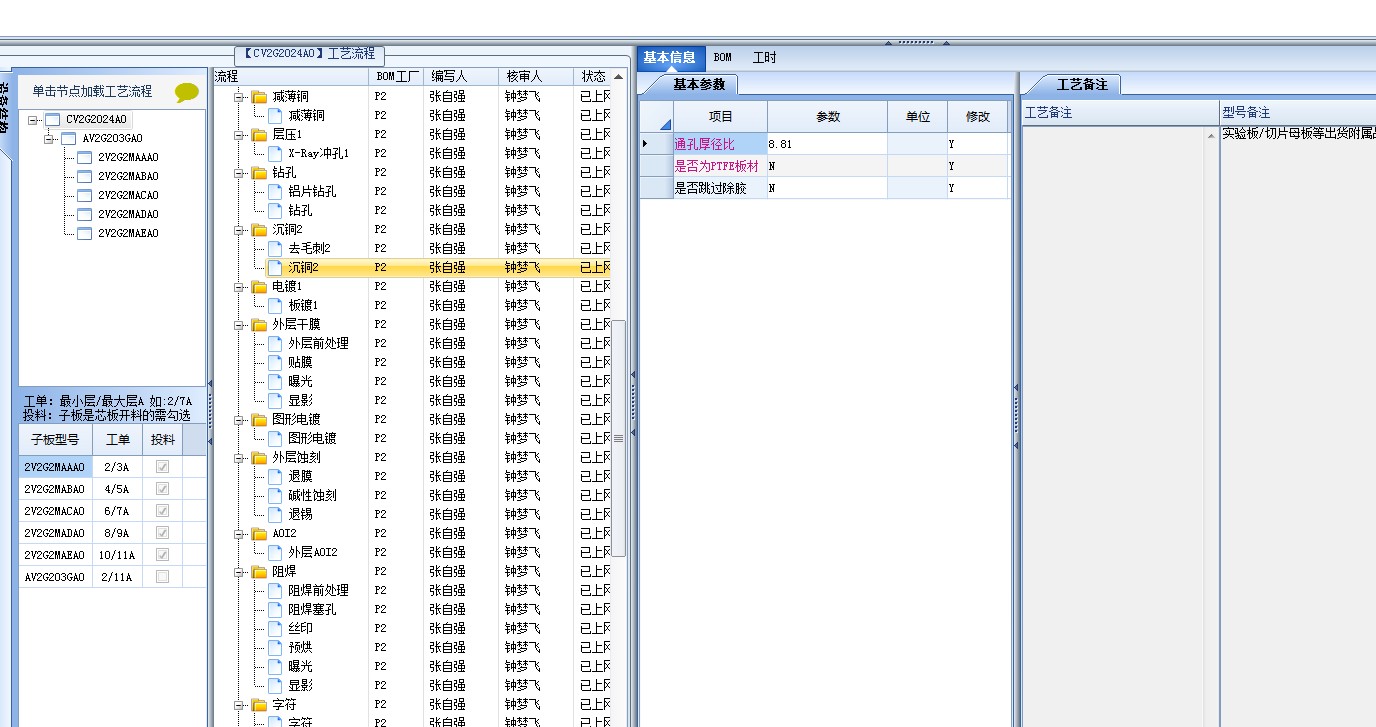
Task: Click the 电镀1 folder icon
Action: pyautogui.click(x=259, y=287)
